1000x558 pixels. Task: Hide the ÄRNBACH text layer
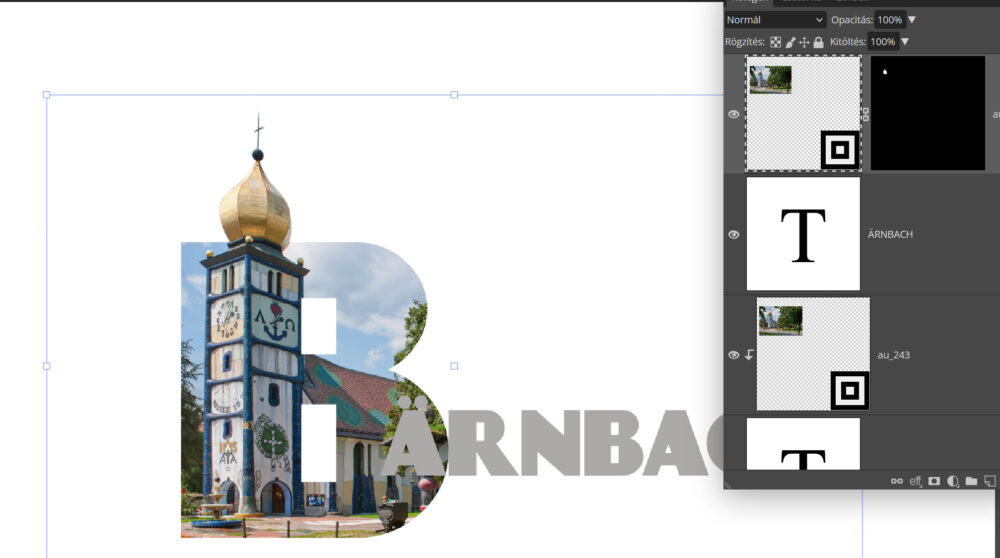734,235
